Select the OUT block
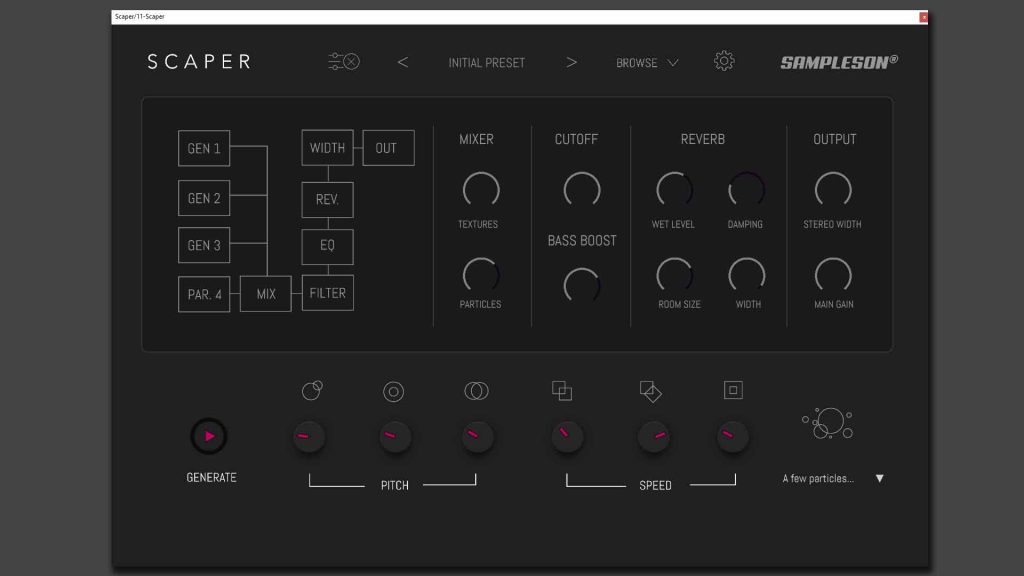This screenshot has width=1024, height=576. point(389,148)
